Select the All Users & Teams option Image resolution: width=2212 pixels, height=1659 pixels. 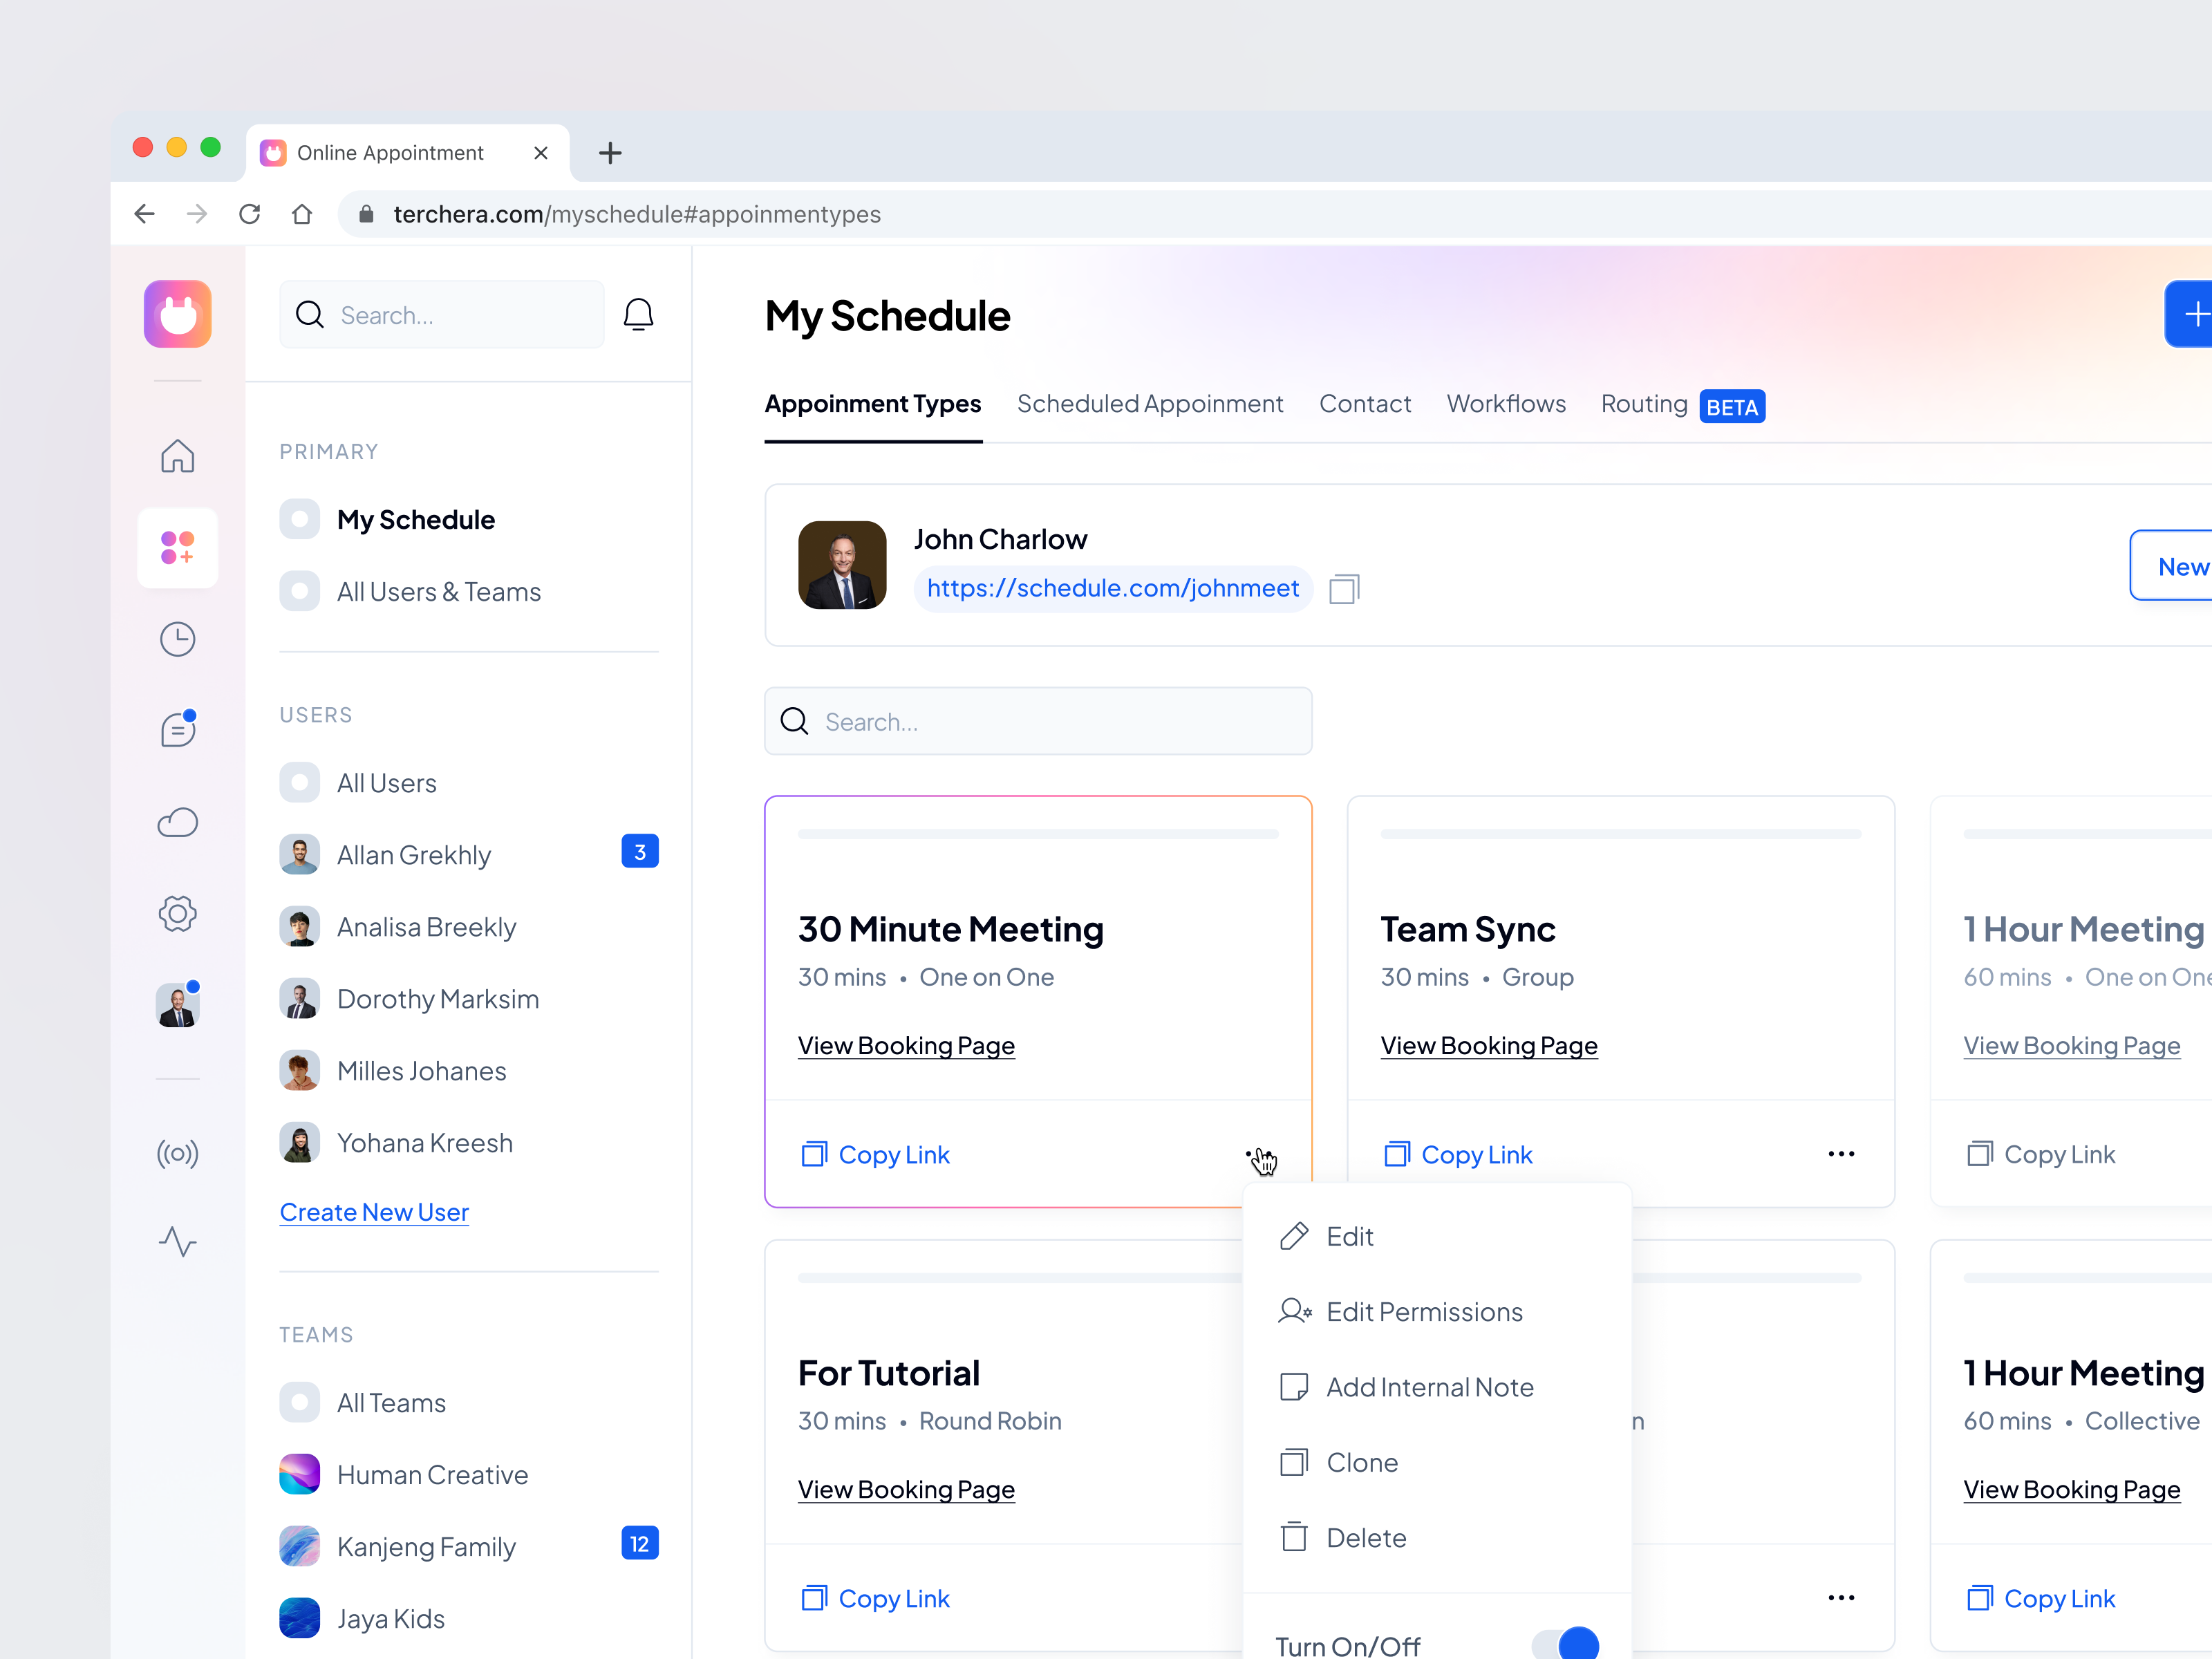tap(299, 591)
